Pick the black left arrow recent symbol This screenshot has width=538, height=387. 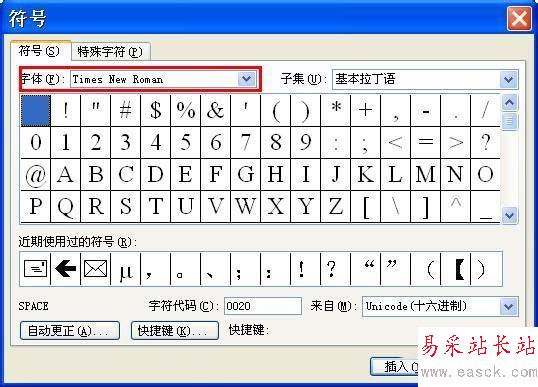(66, 269)
